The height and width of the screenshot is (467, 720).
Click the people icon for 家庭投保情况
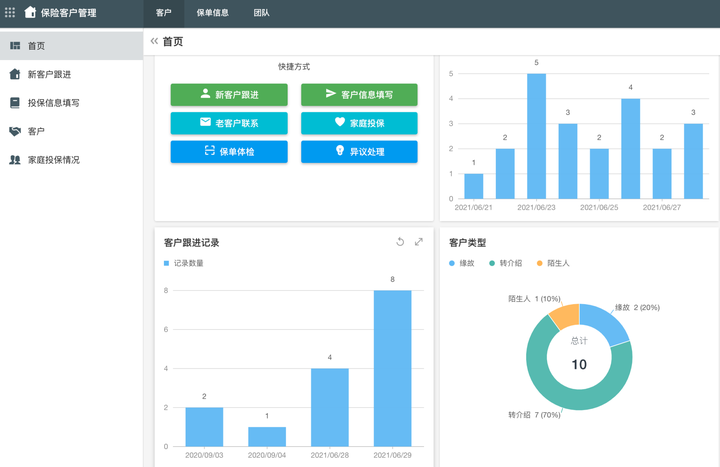tap(15, 160)
